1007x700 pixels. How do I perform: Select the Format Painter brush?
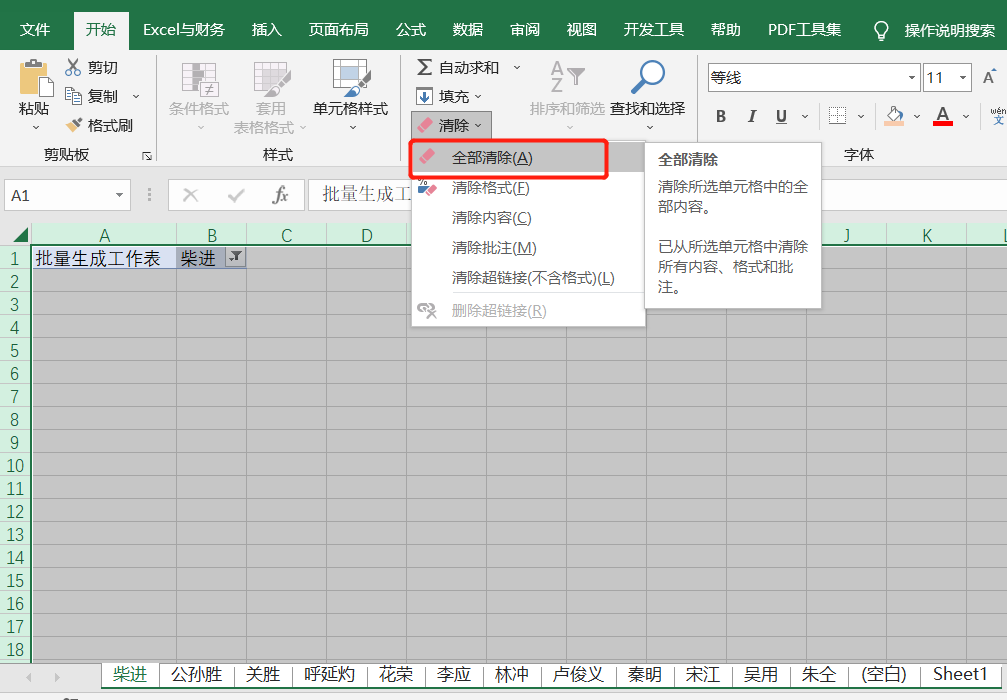coord(74,125)
